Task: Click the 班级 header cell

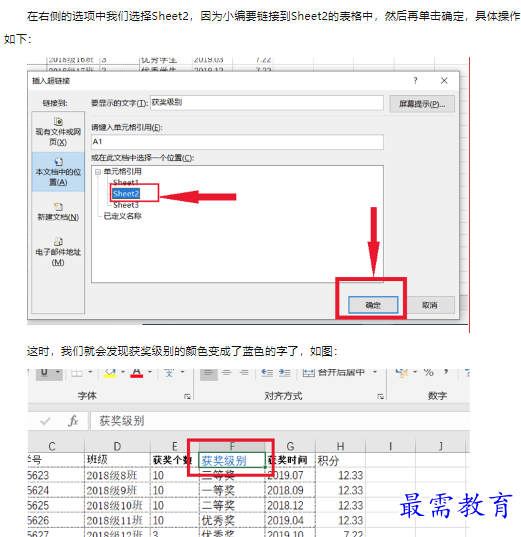Action: (x=117, y=460)
